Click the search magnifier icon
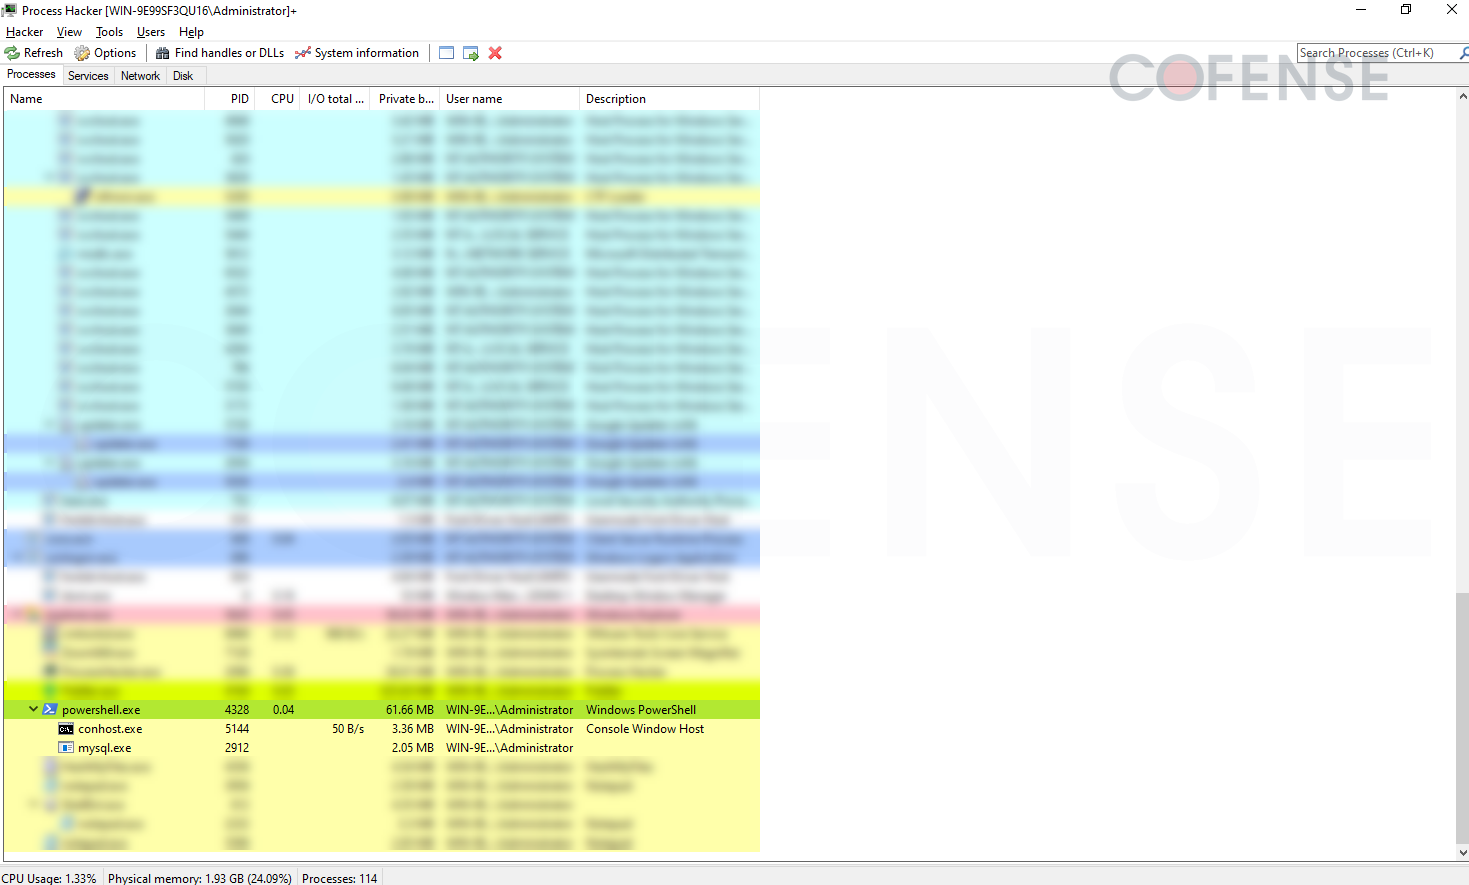The width and height of the screenshot is (1469, 885). coord(1463,53)
